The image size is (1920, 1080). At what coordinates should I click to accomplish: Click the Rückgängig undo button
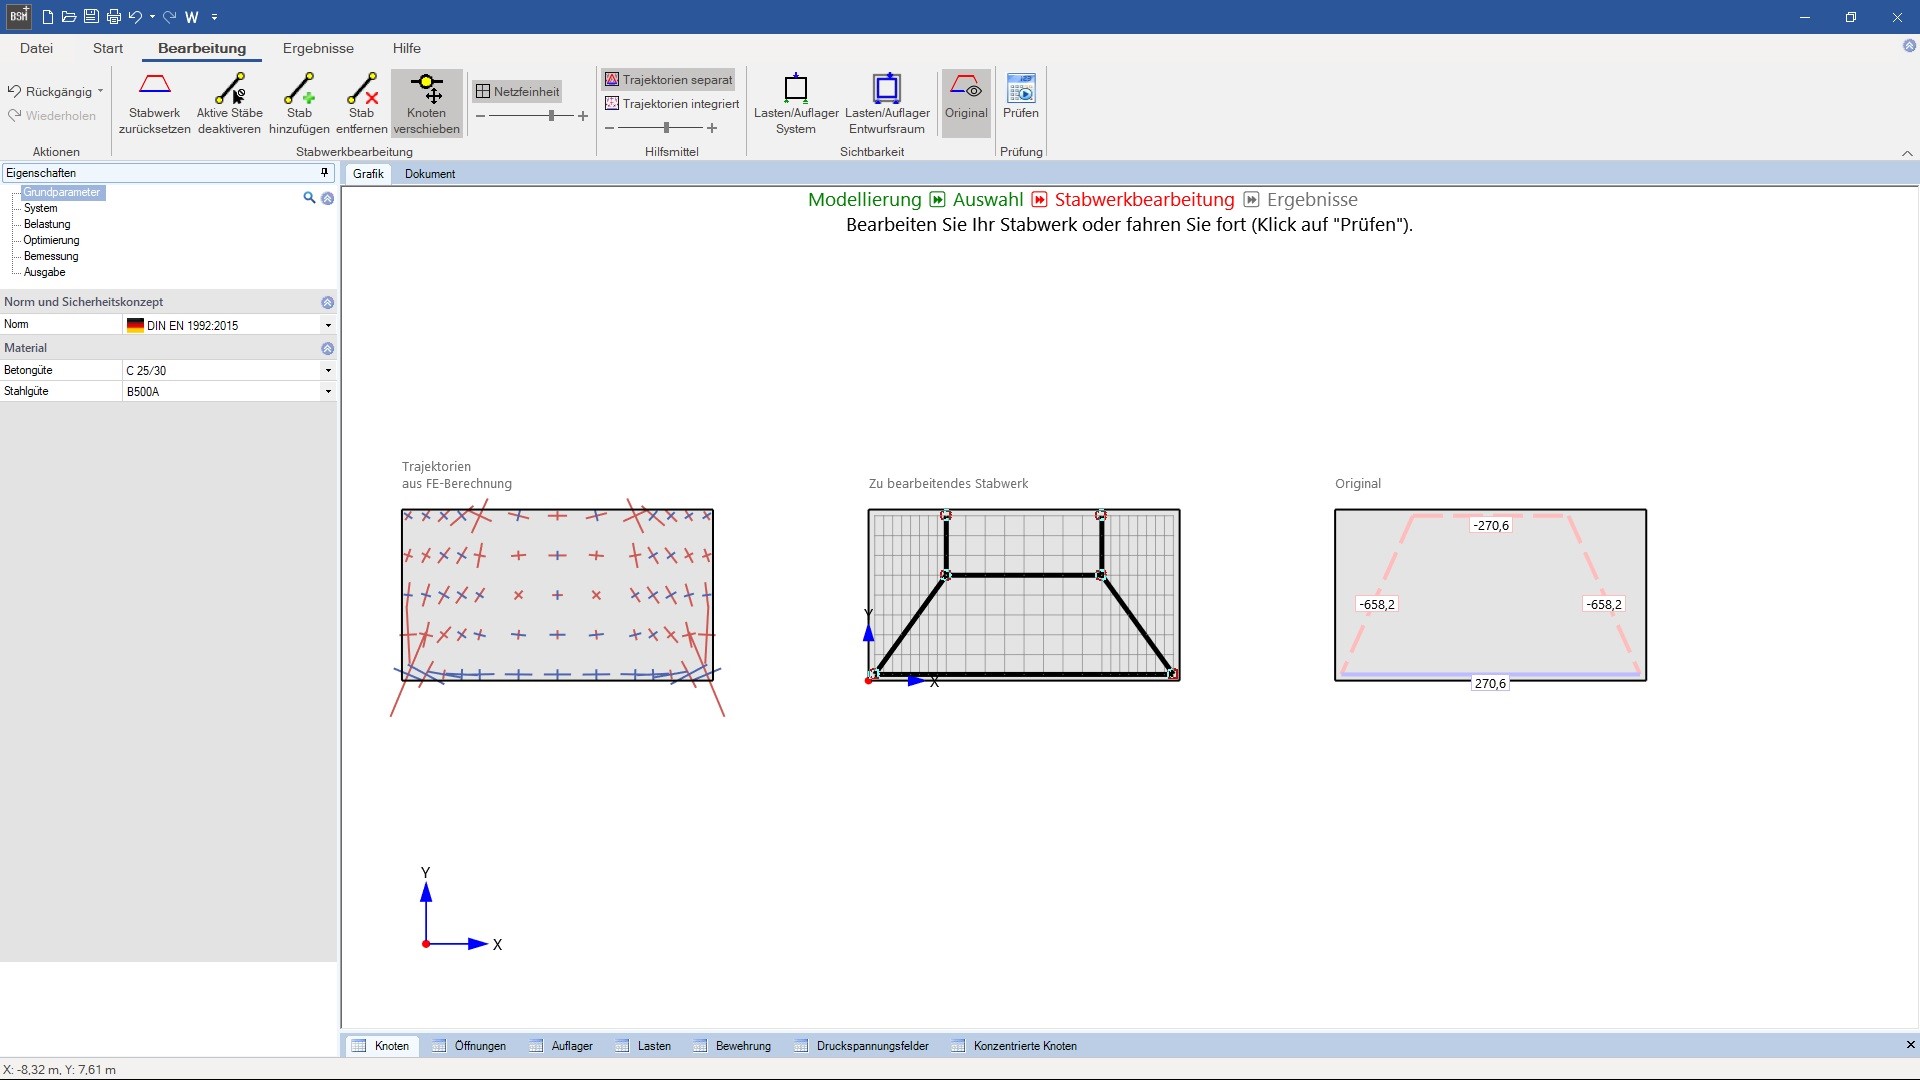[50, 92]
